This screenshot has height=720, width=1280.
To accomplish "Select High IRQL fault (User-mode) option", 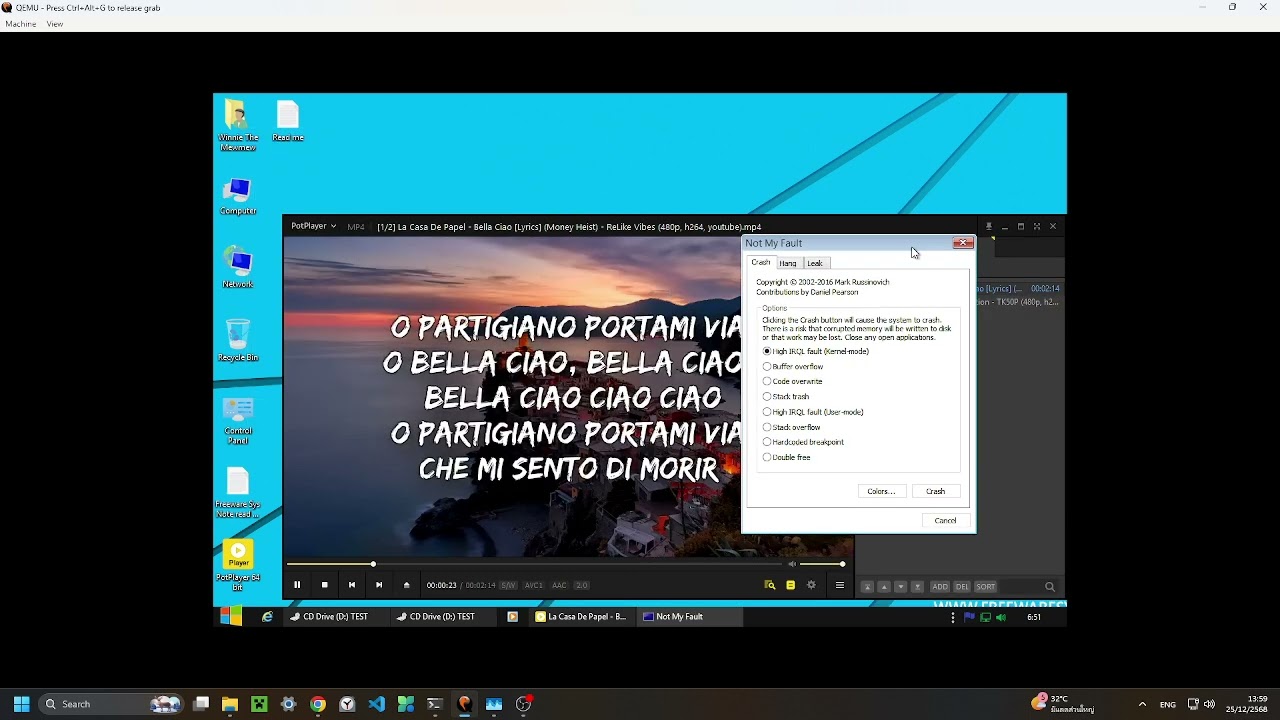I will coord(813,412).
